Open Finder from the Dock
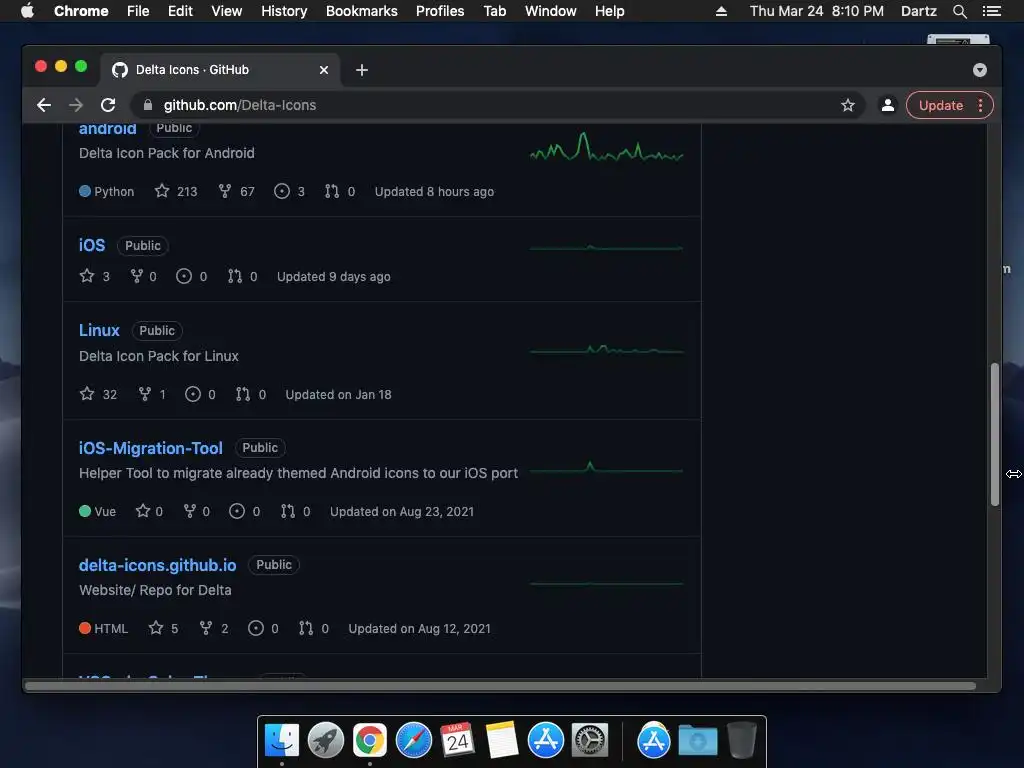The height and width of the screenshot is (768, 1024). pos(282,740)
